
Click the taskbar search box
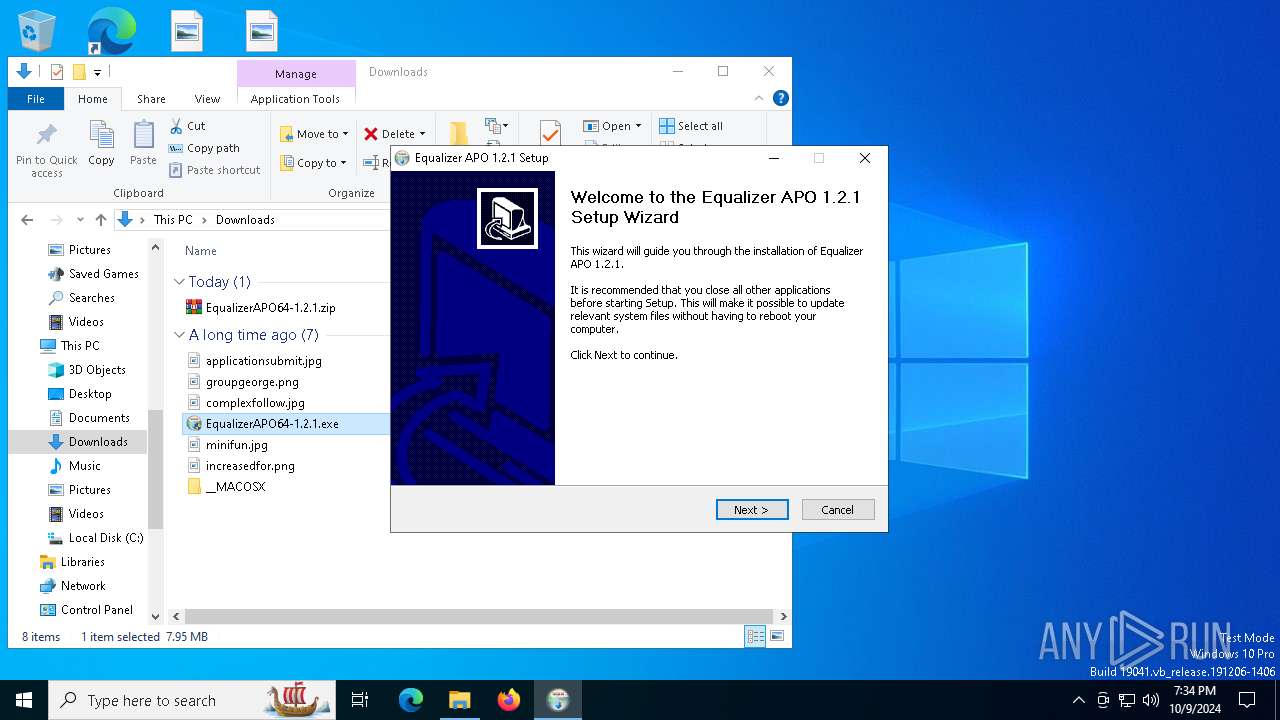click(x=192, y=700)
